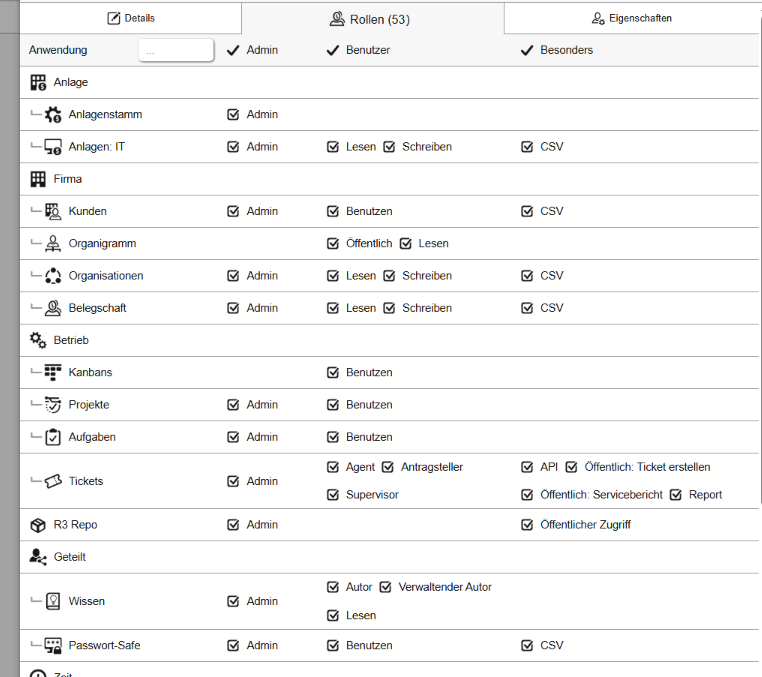This screenshot has height=677, width=762.
Task: Open the Eigenschaften tab
Action: coord(632,18)
